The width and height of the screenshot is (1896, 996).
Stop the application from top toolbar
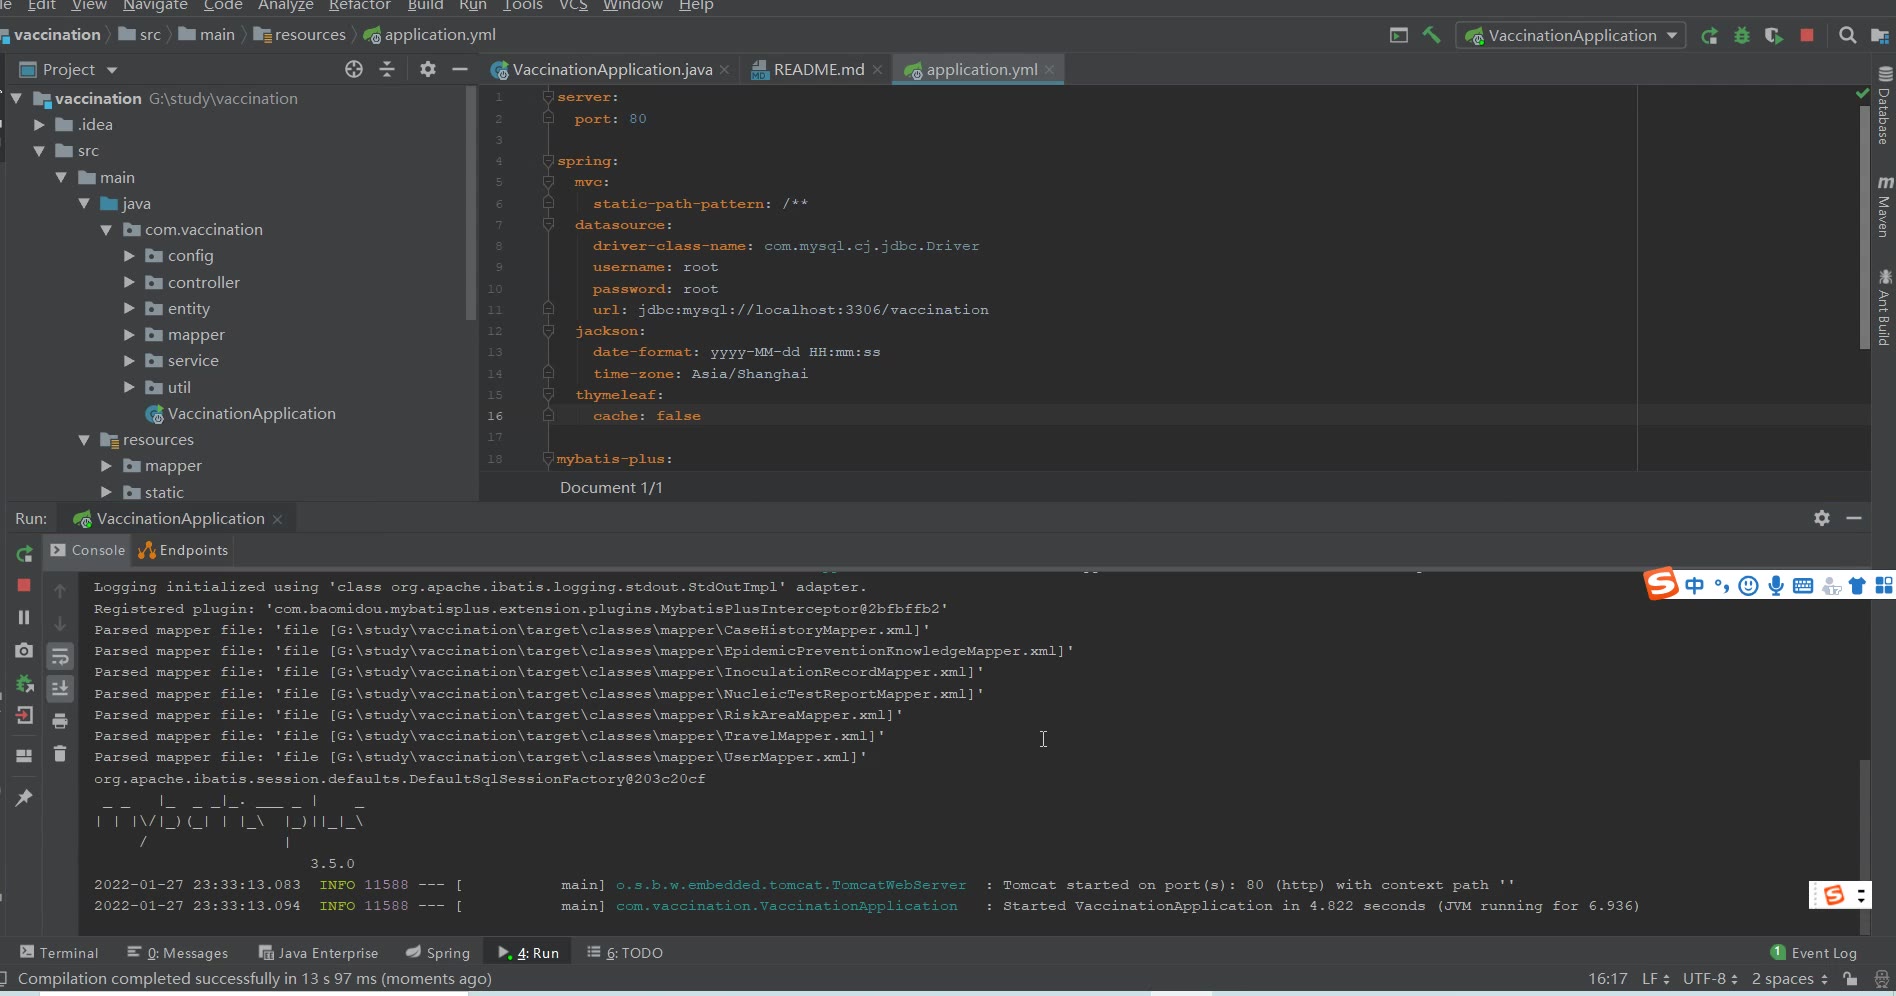(x=1807, y=35)
